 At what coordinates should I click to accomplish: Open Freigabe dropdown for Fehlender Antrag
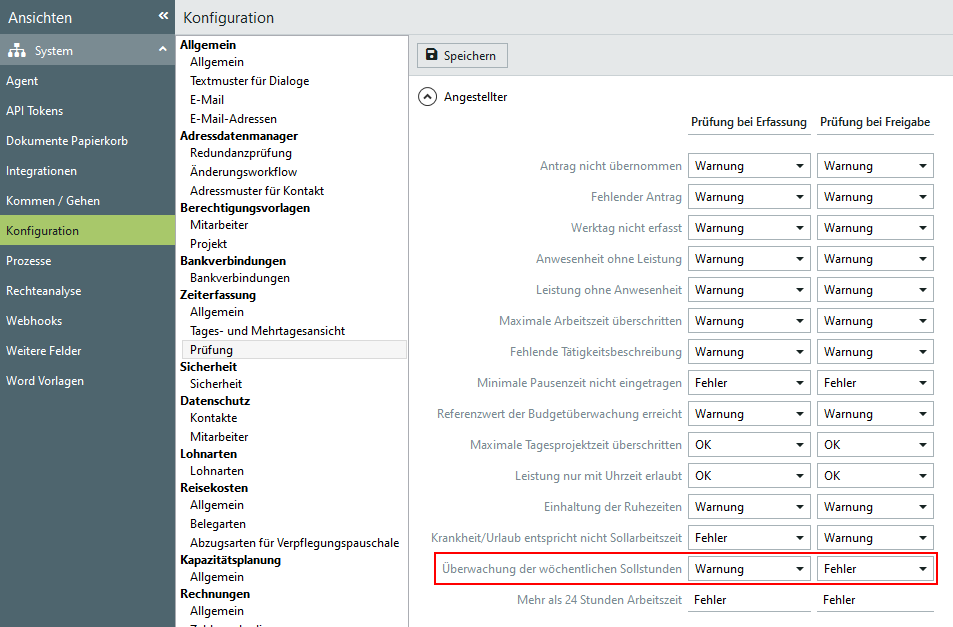coord(875,197)
